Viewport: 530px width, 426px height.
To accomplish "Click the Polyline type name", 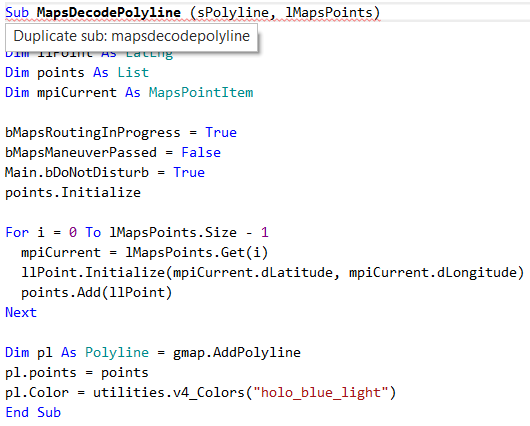I will [x=117, y=353].
